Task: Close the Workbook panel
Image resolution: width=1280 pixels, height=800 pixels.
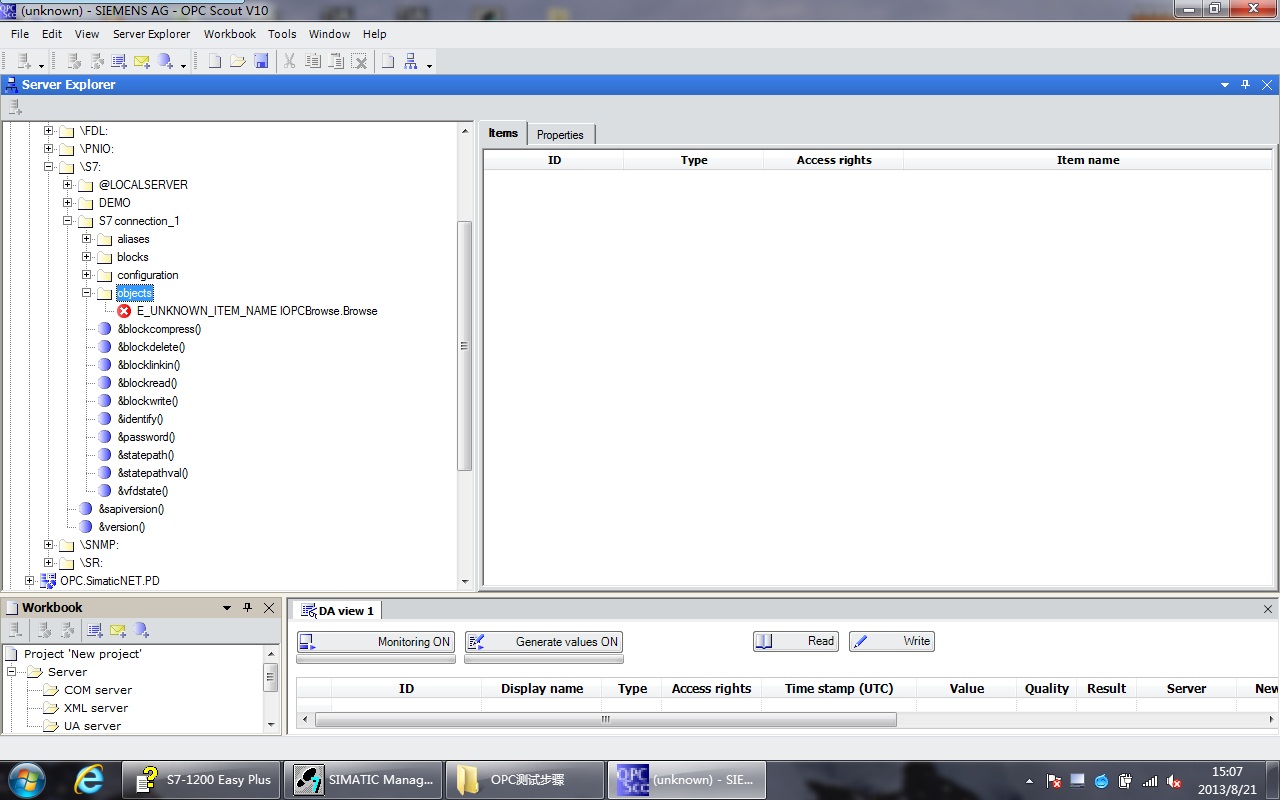Action: [269, 607]
